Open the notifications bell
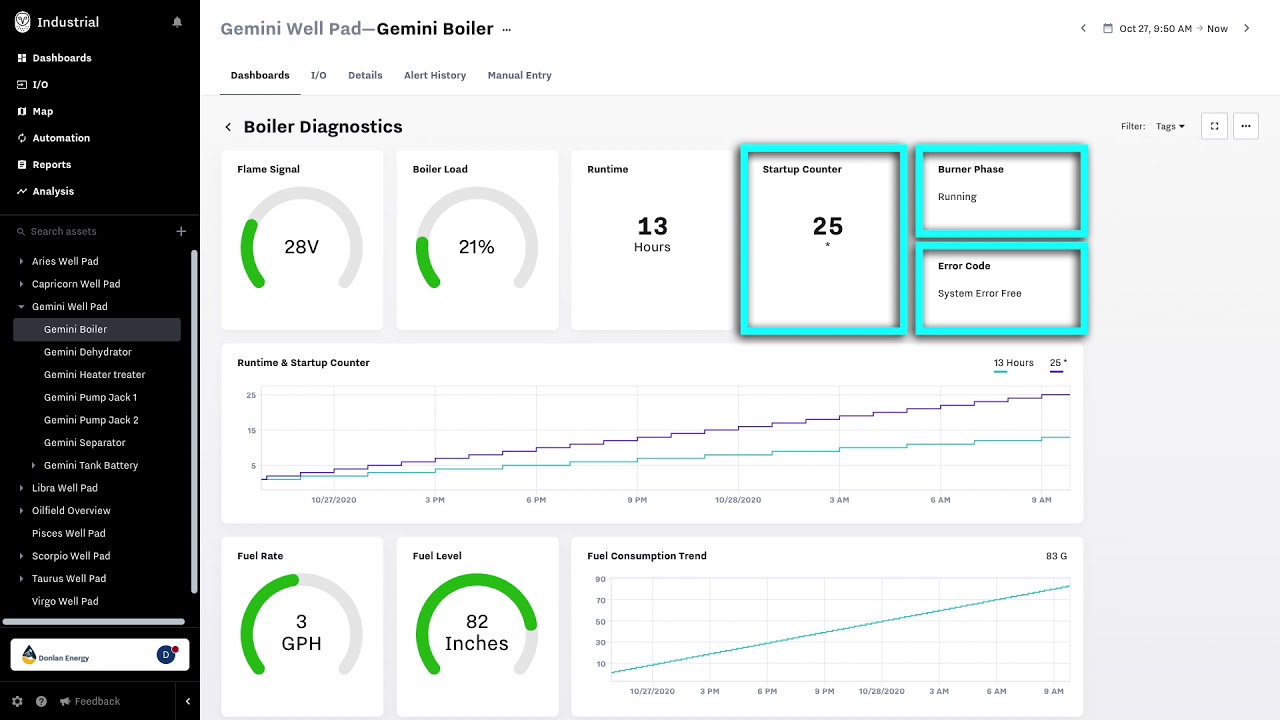 (x=178, y=22)
